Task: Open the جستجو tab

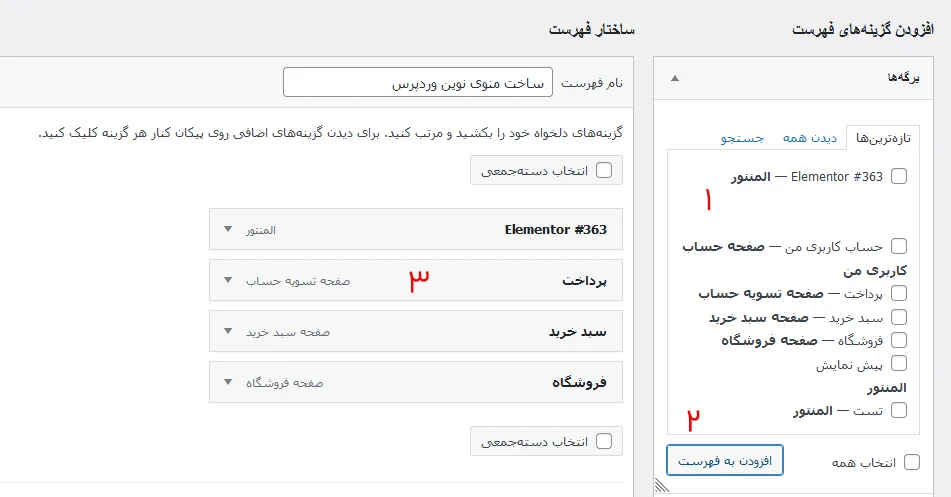Action: click(742, 138)
